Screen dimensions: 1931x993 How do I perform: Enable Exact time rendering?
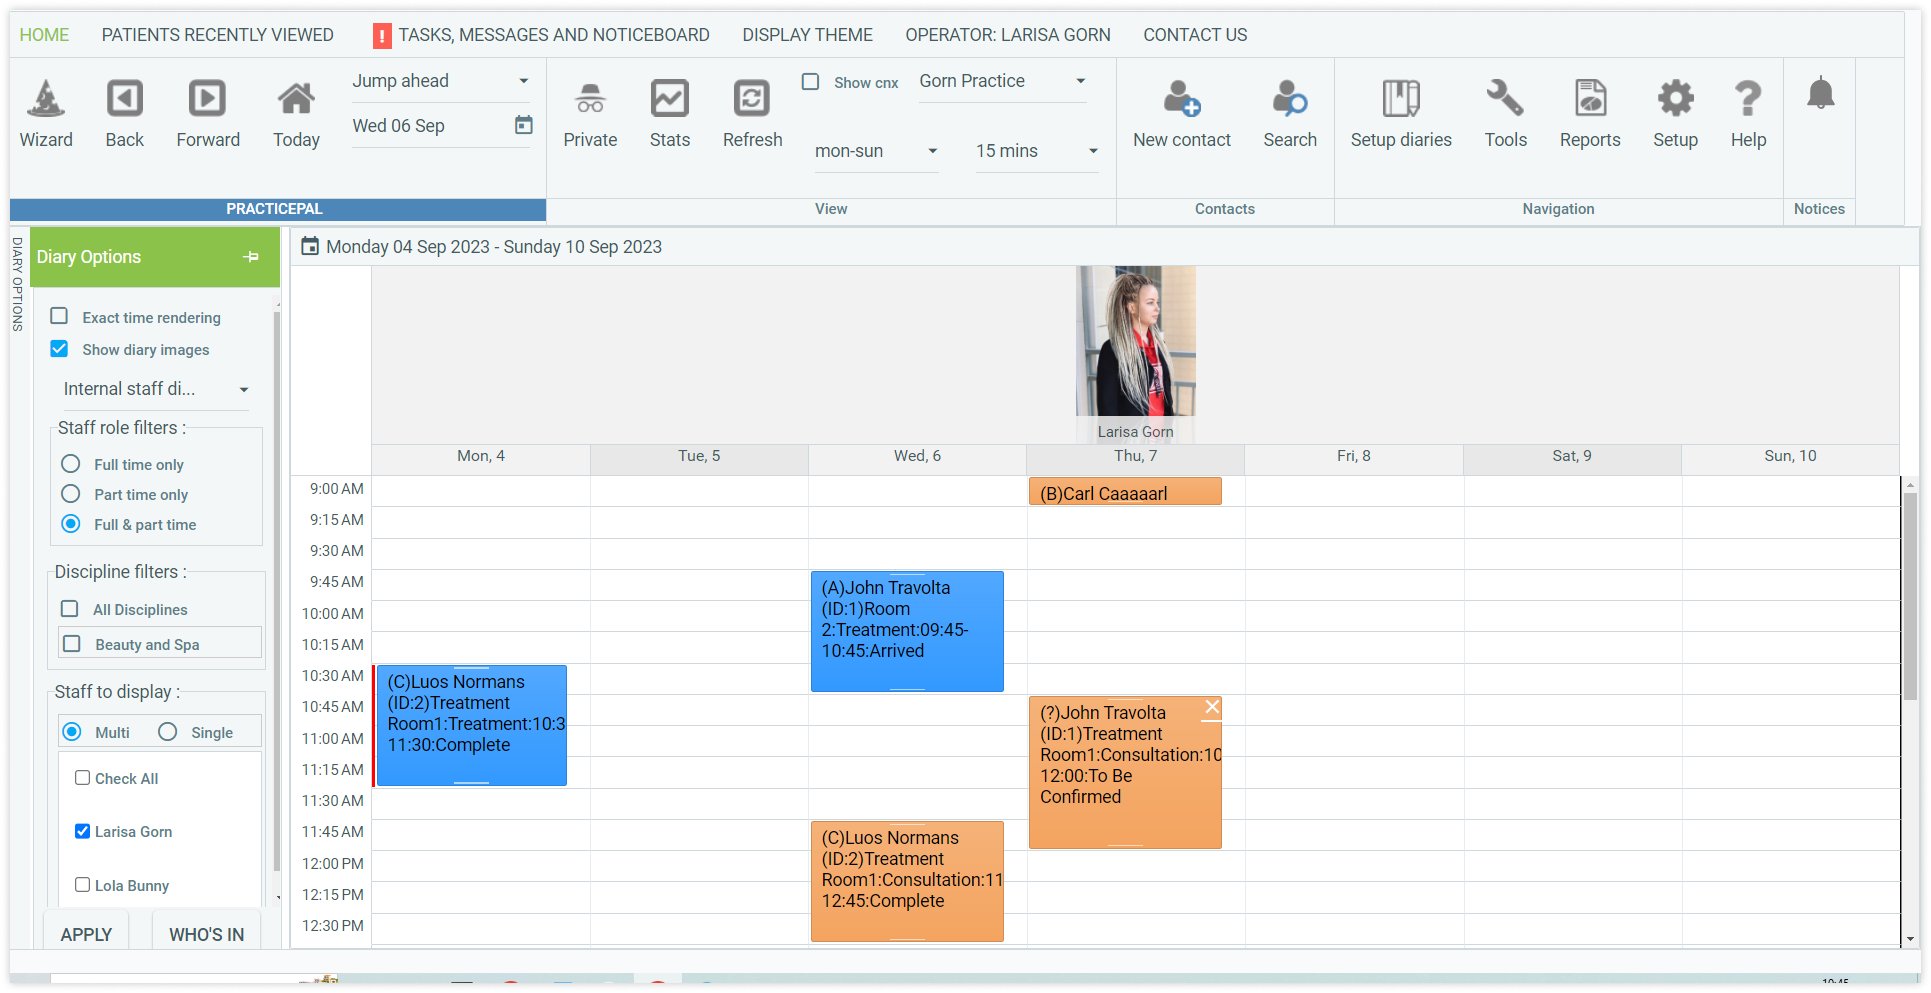click(x=60, y=317)
